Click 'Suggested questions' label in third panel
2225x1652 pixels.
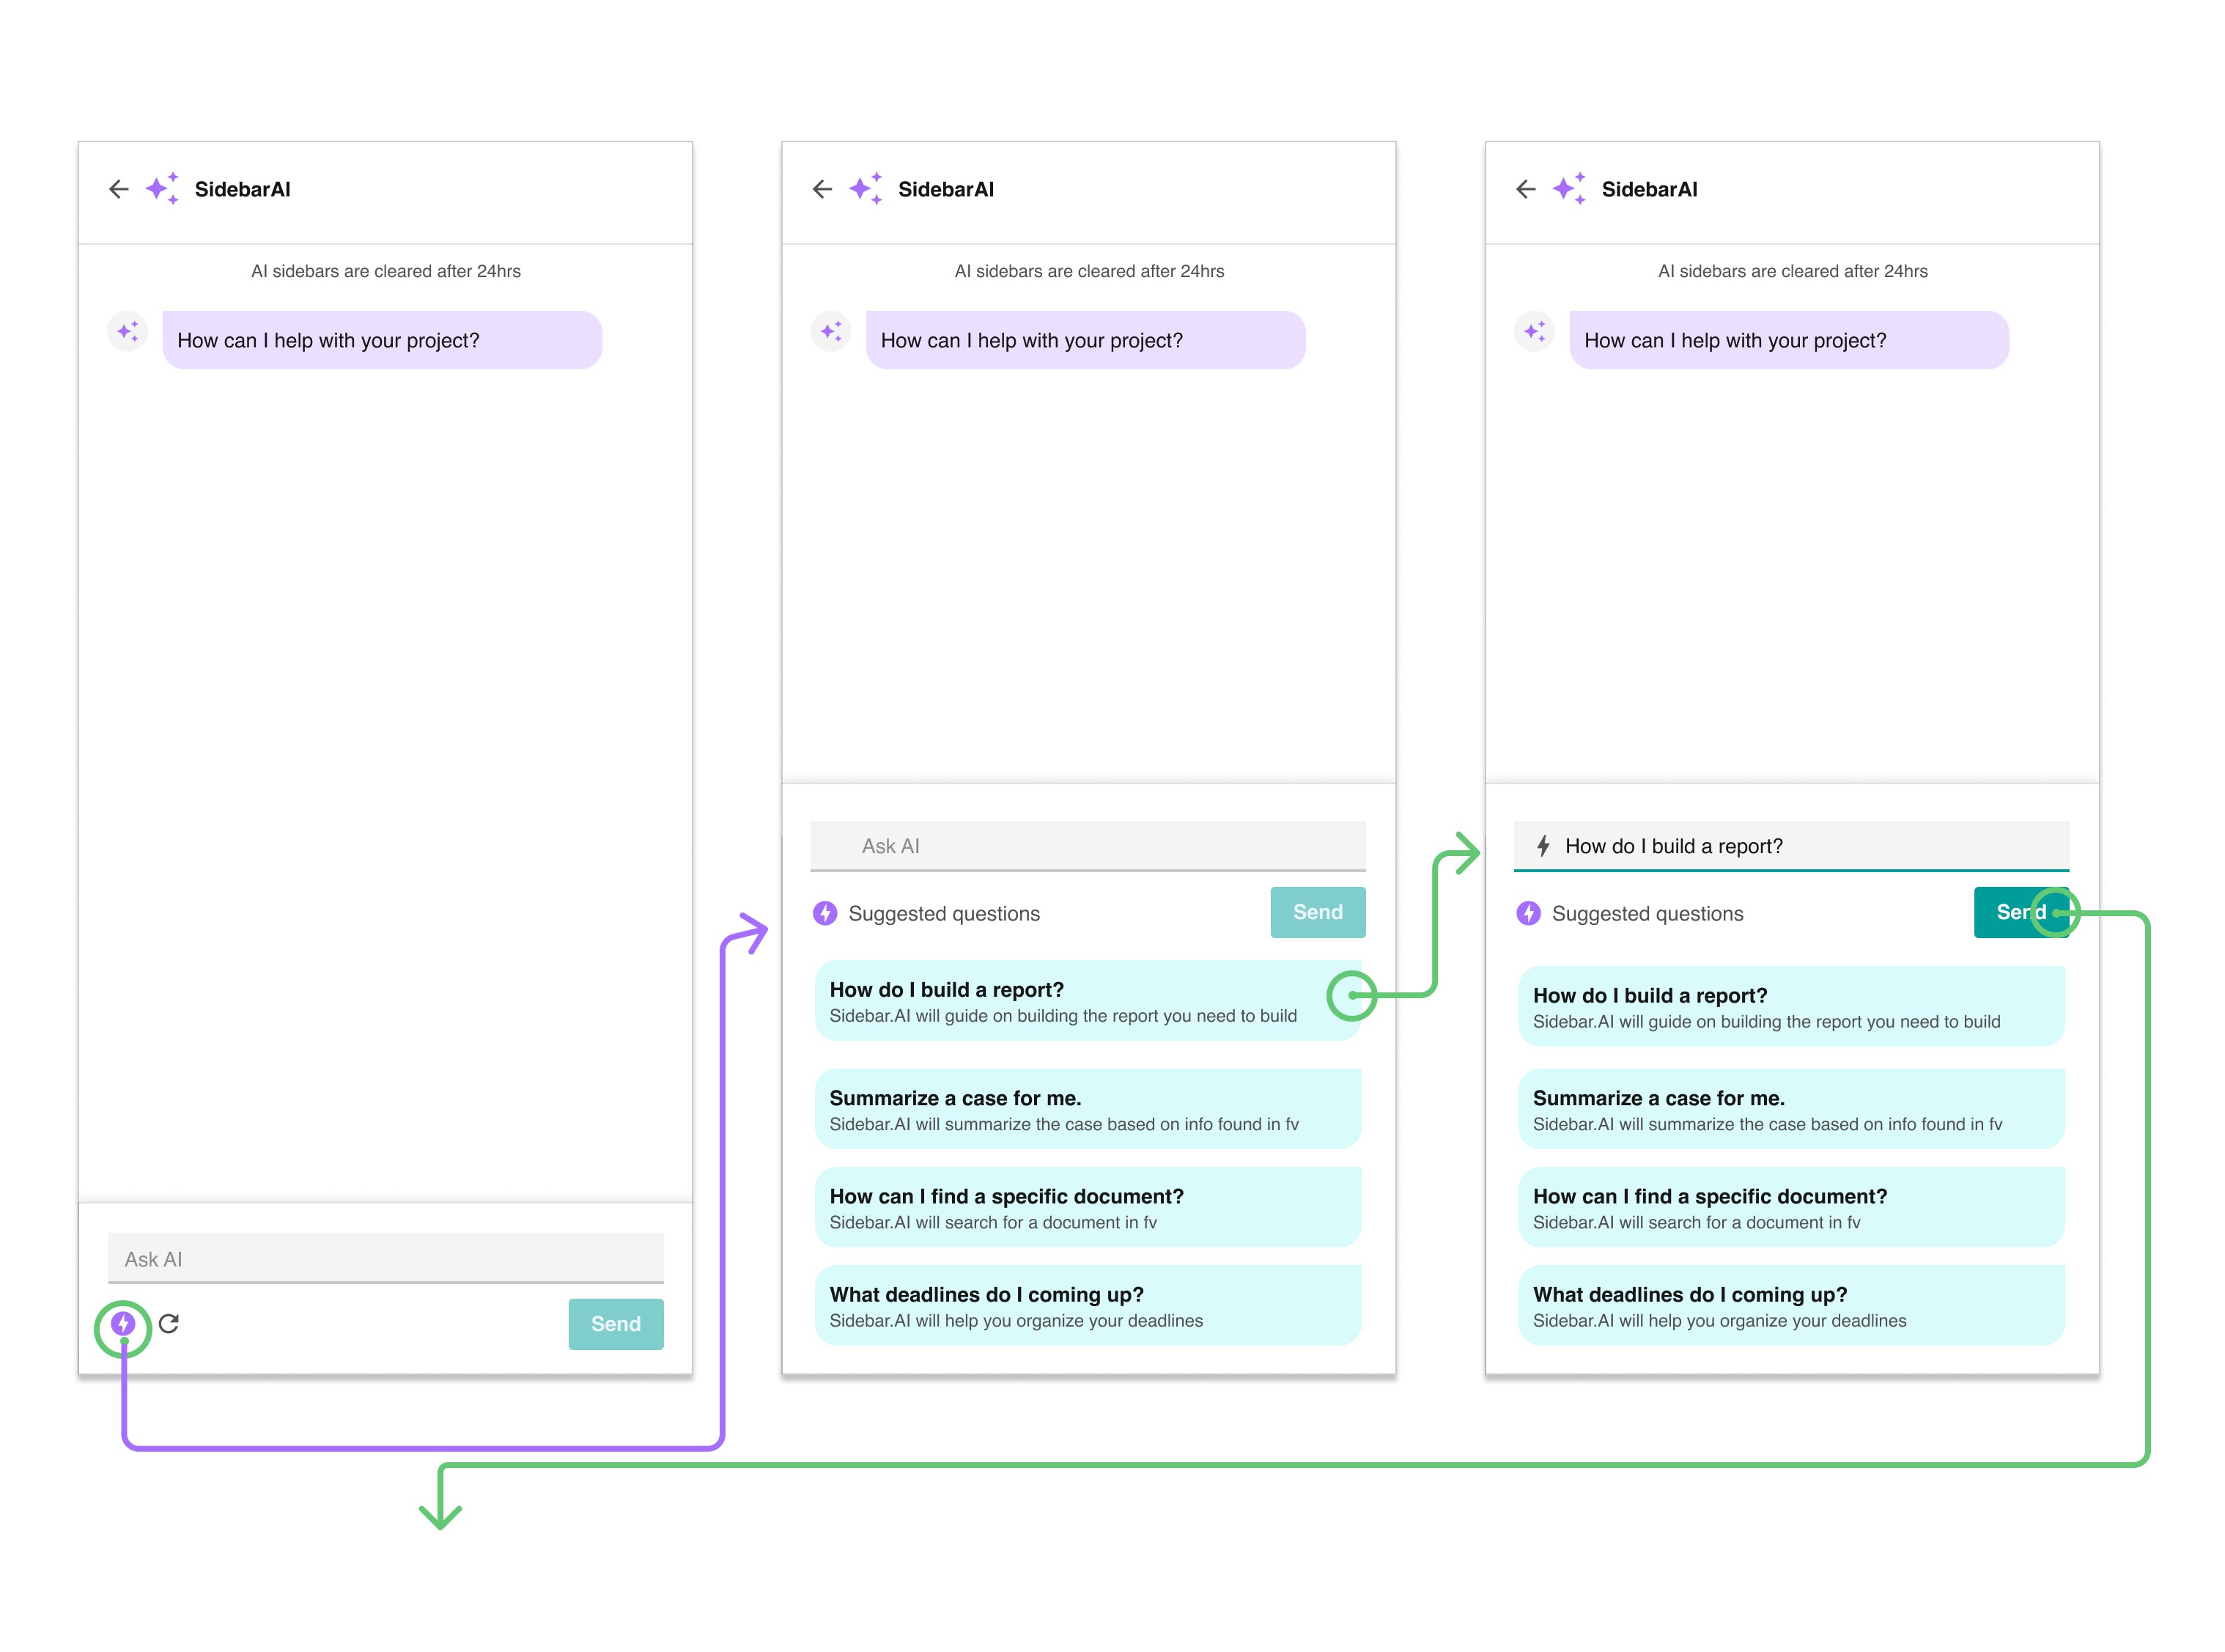coord(1647,914)
